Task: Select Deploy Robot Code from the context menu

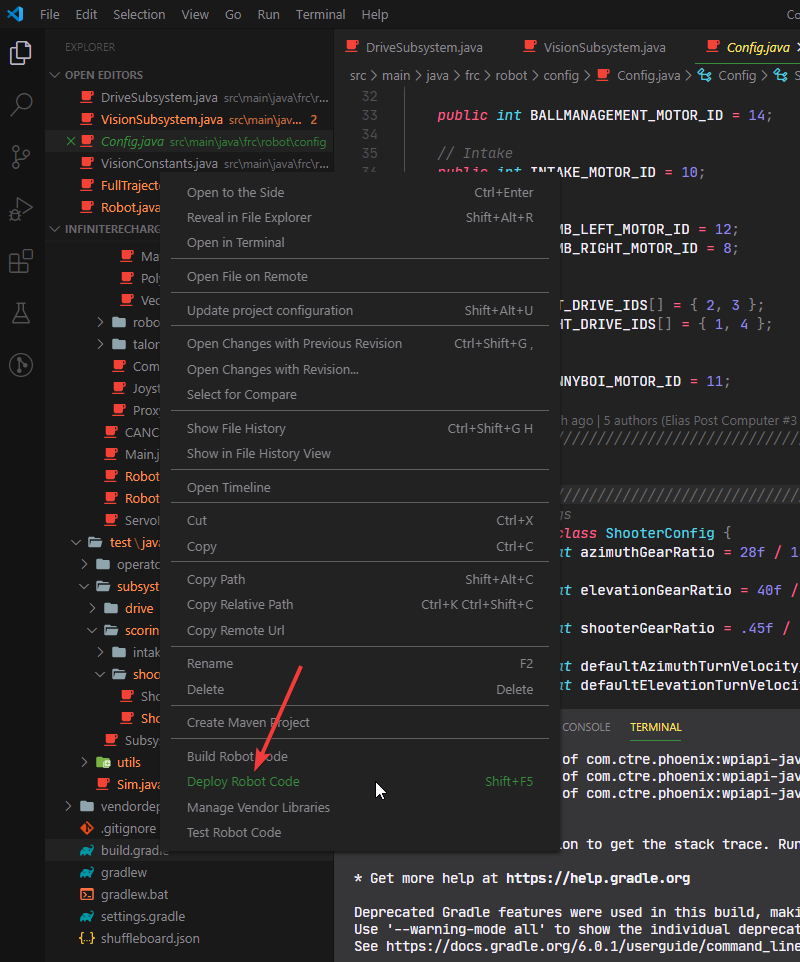Action: coord(245,781)
